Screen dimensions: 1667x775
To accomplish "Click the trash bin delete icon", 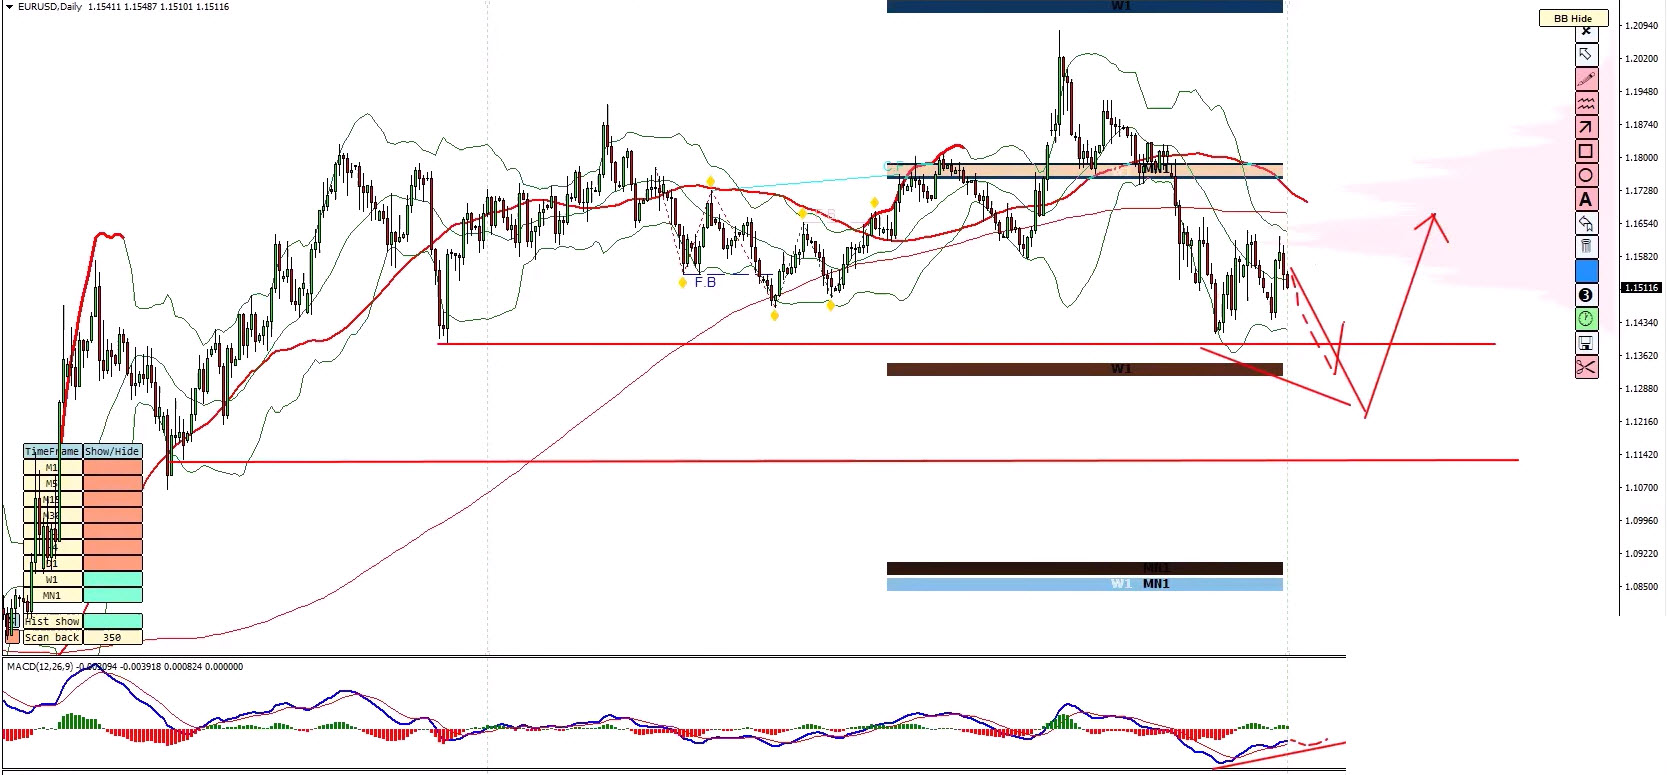I will pyautogui.click(x=1586, y=247).
